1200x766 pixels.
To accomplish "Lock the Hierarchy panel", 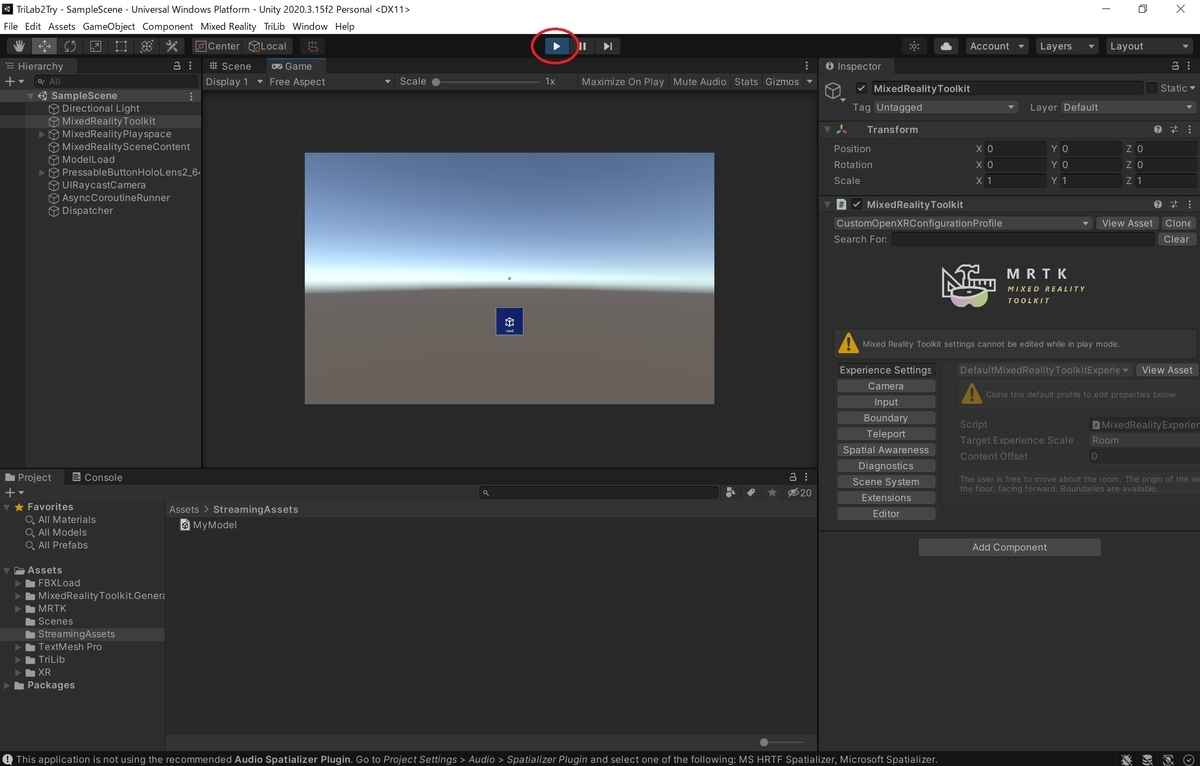I will click(x=179, y=66).
